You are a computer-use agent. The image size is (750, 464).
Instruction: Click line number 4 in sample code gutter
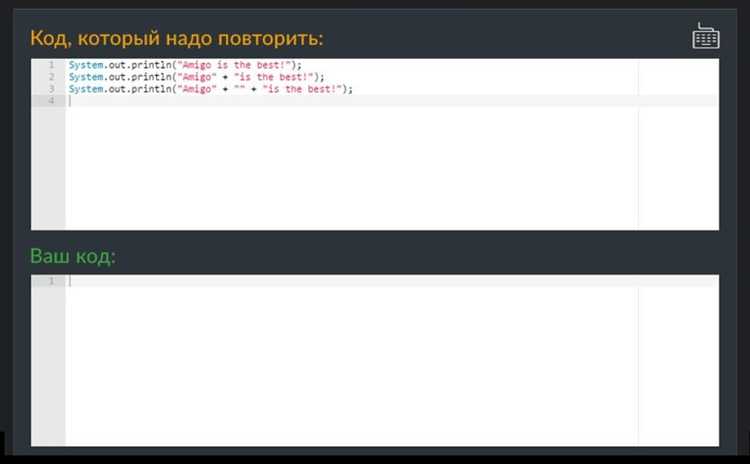click(52, 100)
